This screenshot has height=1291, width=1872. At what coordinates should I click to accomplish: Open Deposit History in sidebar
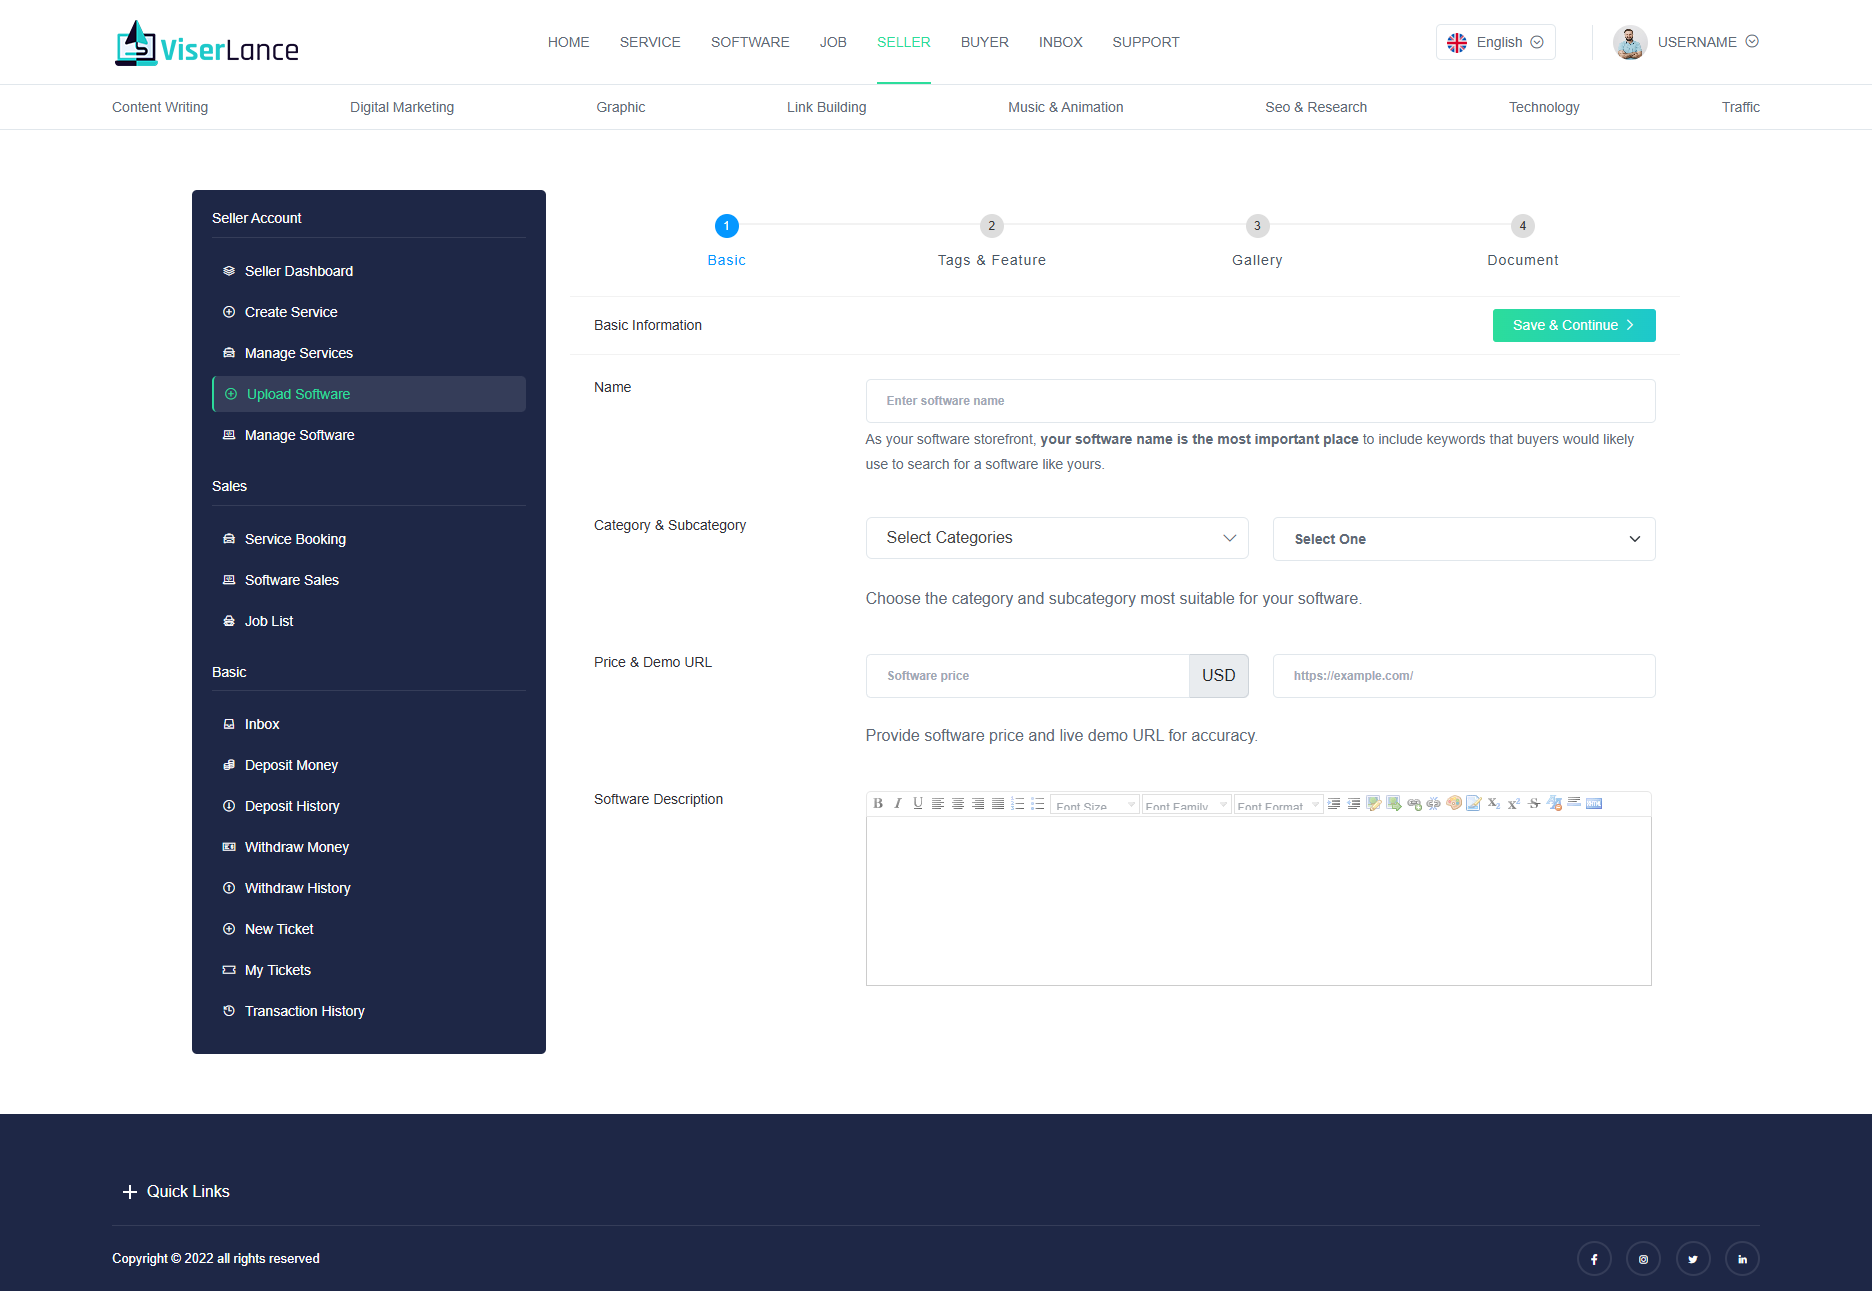(369, 806)
